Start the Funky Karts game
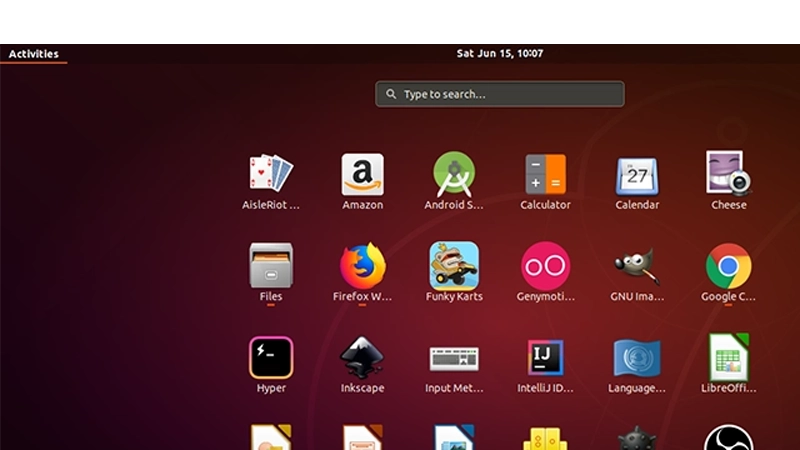Screen dimensions: 800x450 point(454,273)
